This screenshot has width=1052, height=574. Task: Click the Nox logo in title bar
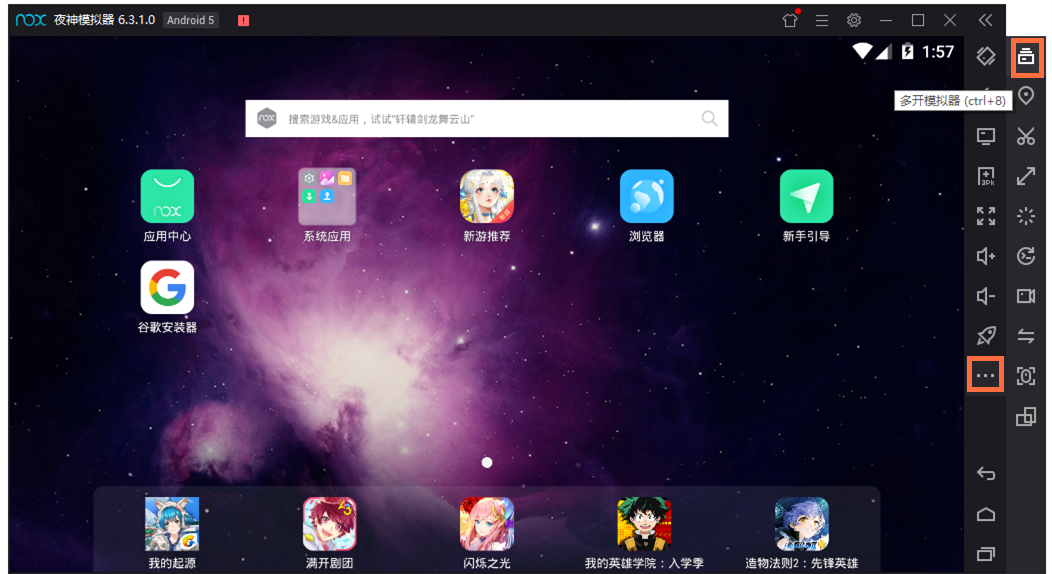[x=31, y=20]
